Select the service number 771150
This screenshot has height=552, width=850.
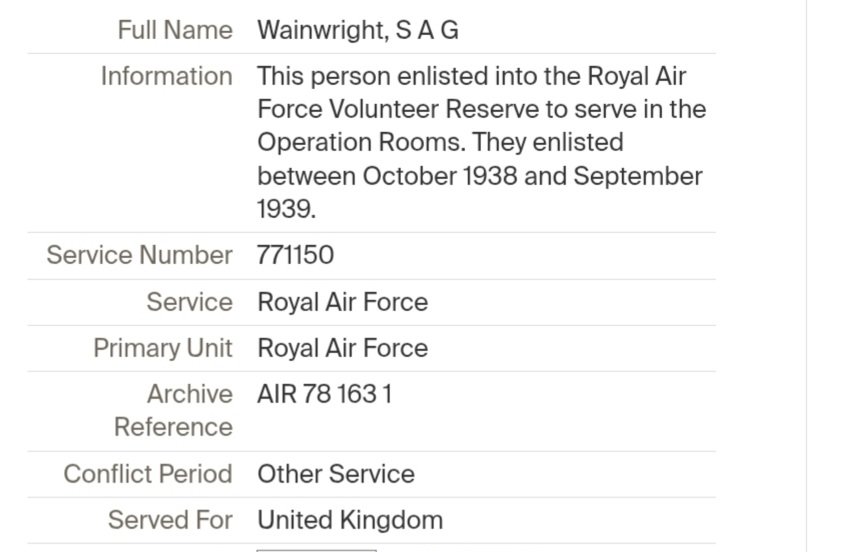(x=295, y=255)
